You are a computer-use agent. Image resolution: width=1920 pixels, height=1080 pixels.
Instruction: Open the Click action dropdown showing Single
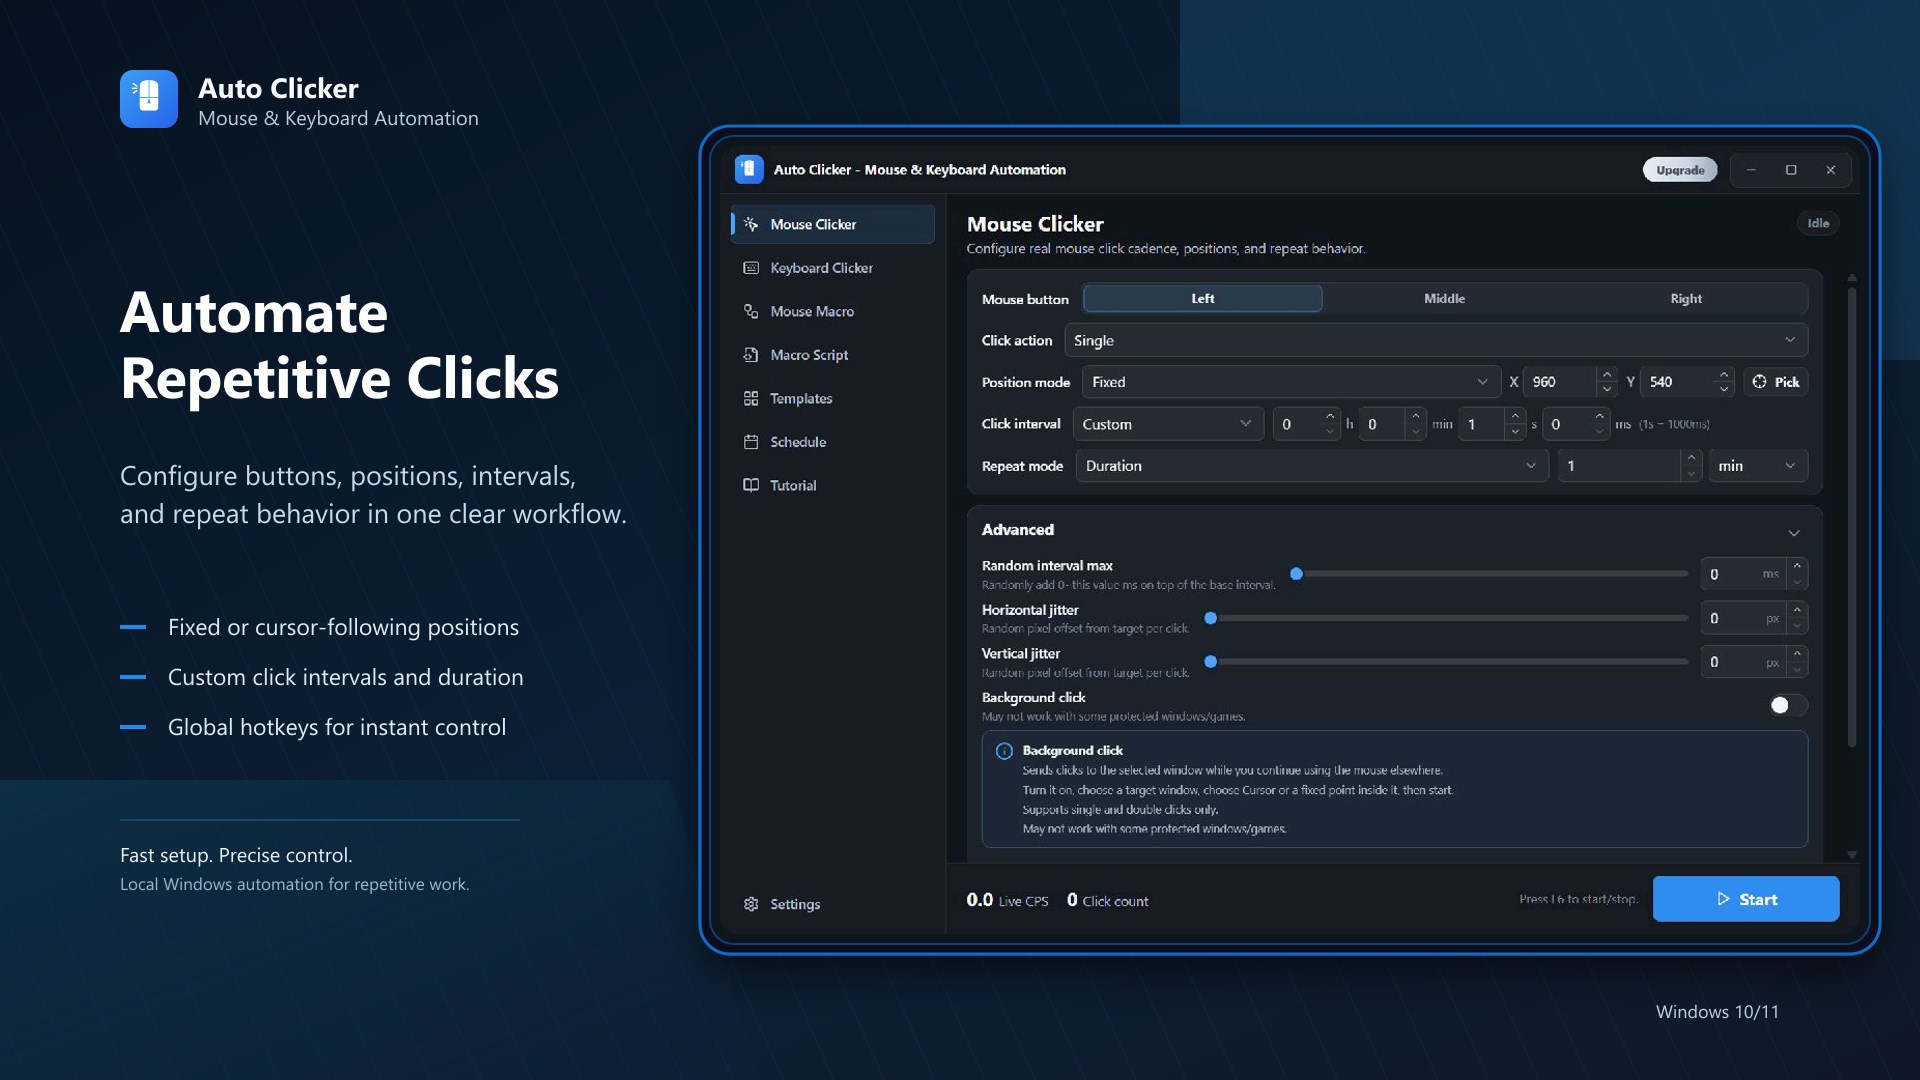(1436, 340)
